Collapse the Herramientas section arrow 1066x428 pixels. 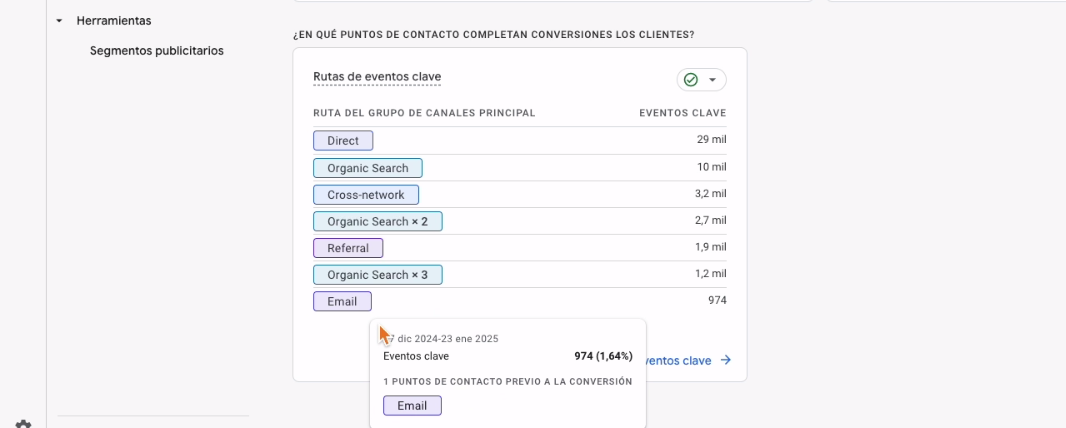[59, 21]
